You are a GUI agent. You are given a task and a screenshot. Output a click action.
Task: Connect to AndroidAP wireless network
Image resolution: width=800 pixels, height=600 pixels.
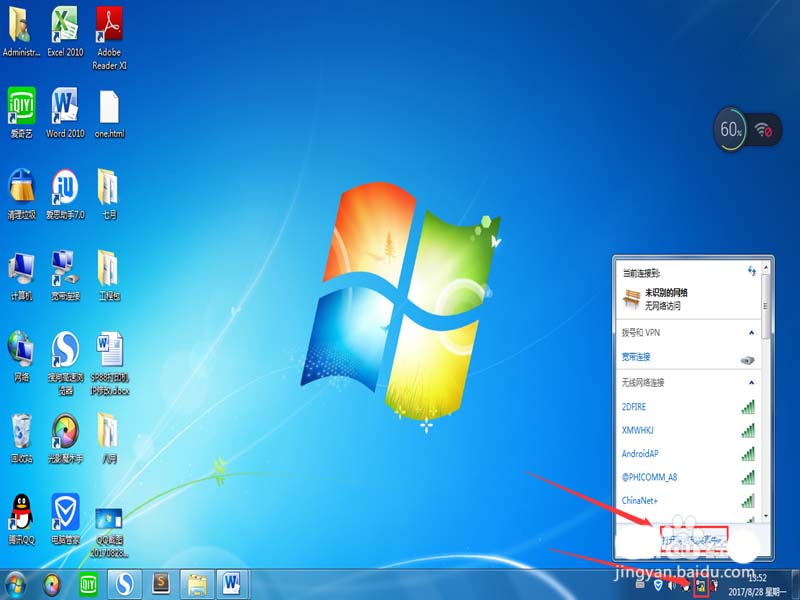click(688, 454)
